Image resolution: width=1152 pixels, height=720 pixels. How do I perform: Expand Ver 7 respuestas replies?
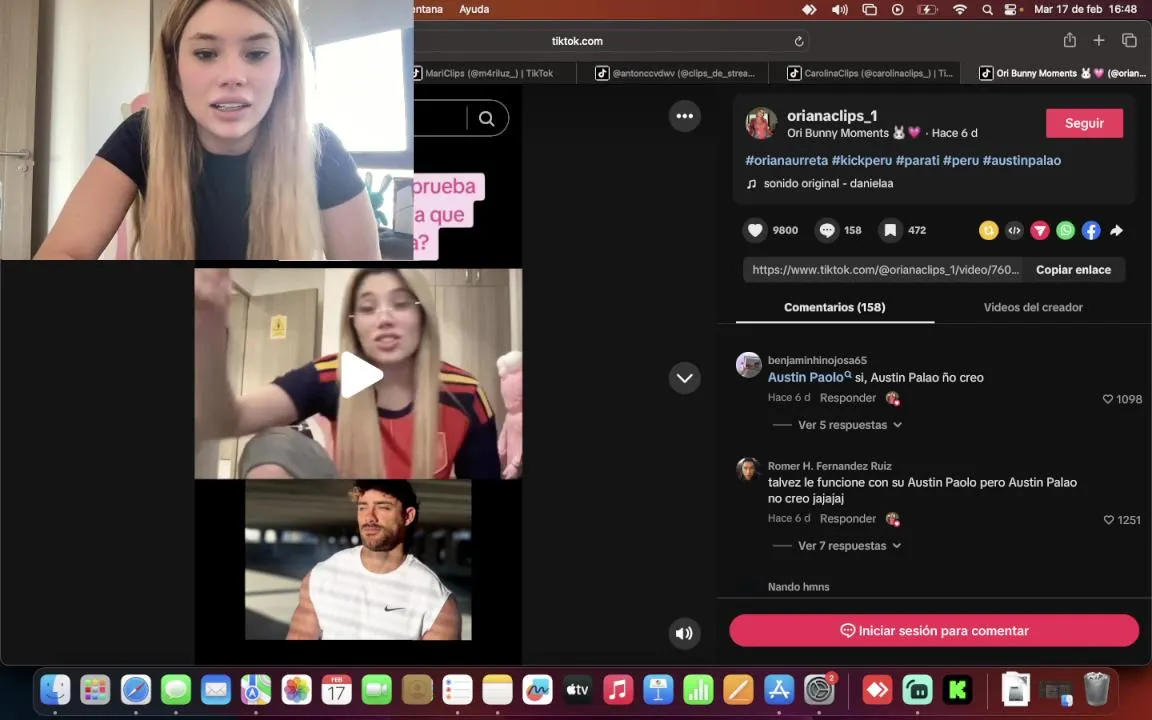(849, 546)
